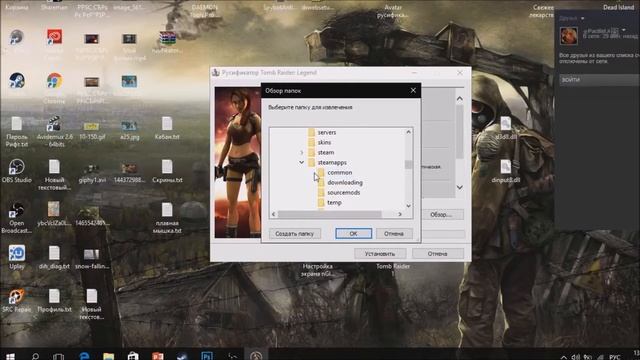Select the Кабан.txt desktop file
The height and width of the screenshot is (360, 640).
click(167, 124)
